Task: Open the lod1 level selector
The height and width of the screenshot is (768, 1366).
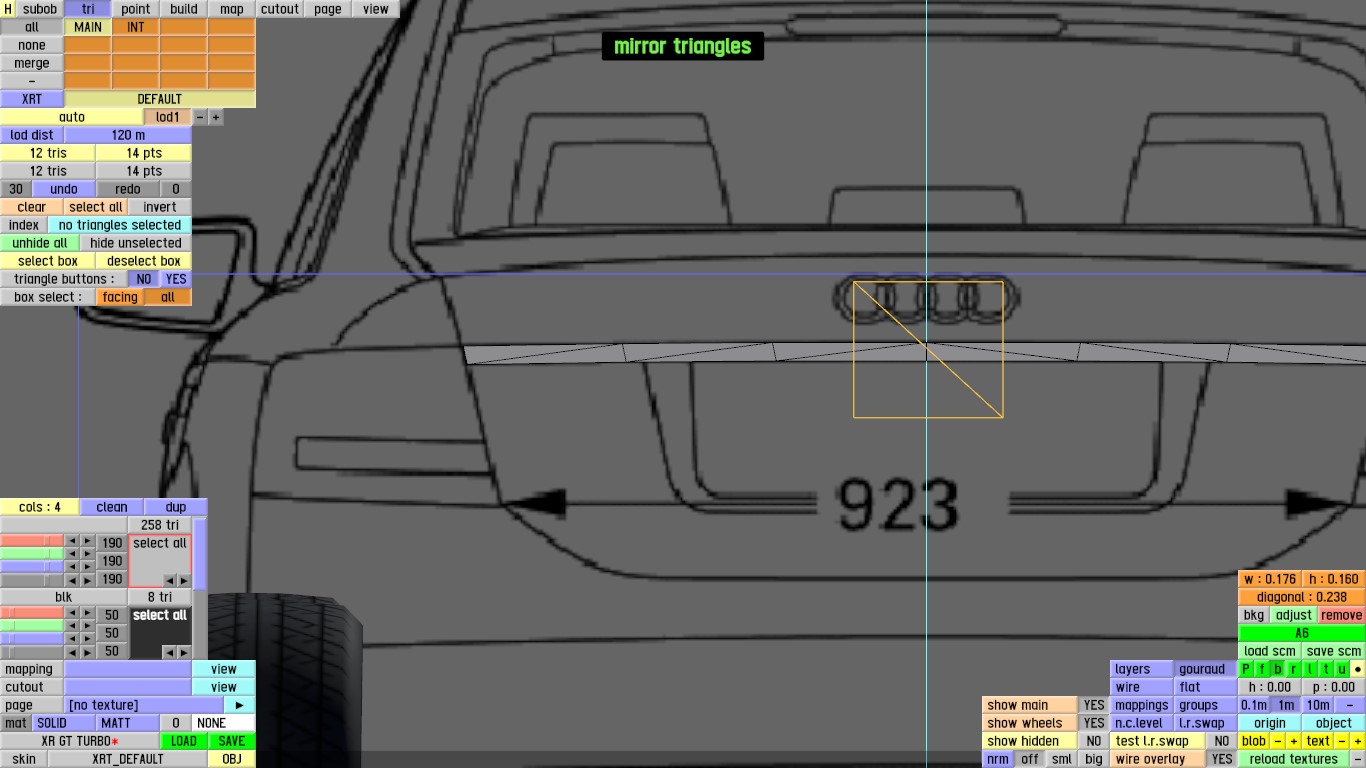Action: (167, 117)
